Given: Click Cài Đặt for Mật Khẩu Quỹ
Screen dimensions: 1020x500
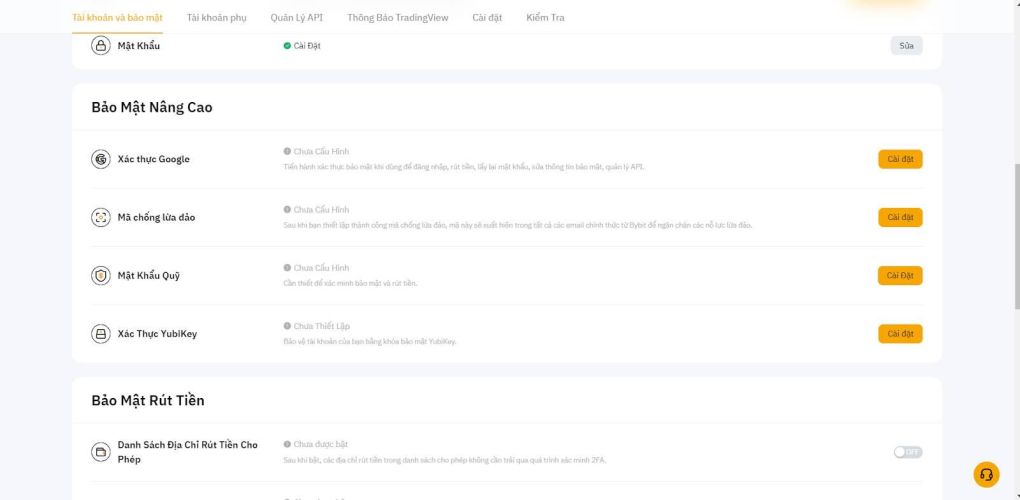Looking at the screenshot, I should [900, 276].
